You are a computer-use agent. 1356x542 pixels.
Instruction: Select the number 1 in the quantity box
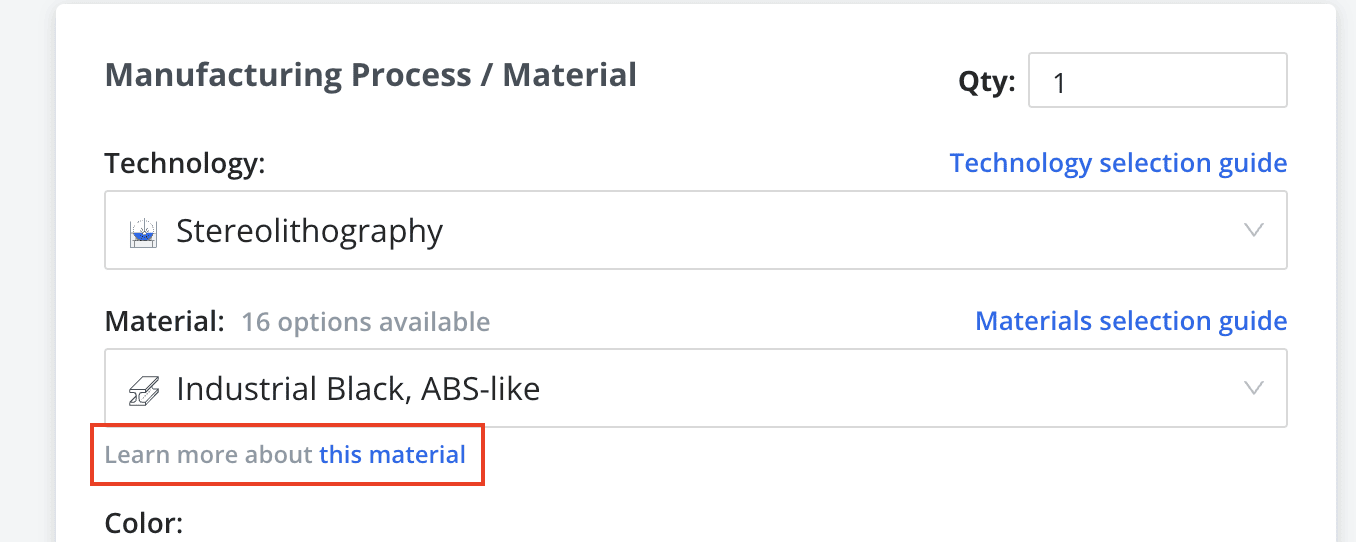[x=1060, y=82]
